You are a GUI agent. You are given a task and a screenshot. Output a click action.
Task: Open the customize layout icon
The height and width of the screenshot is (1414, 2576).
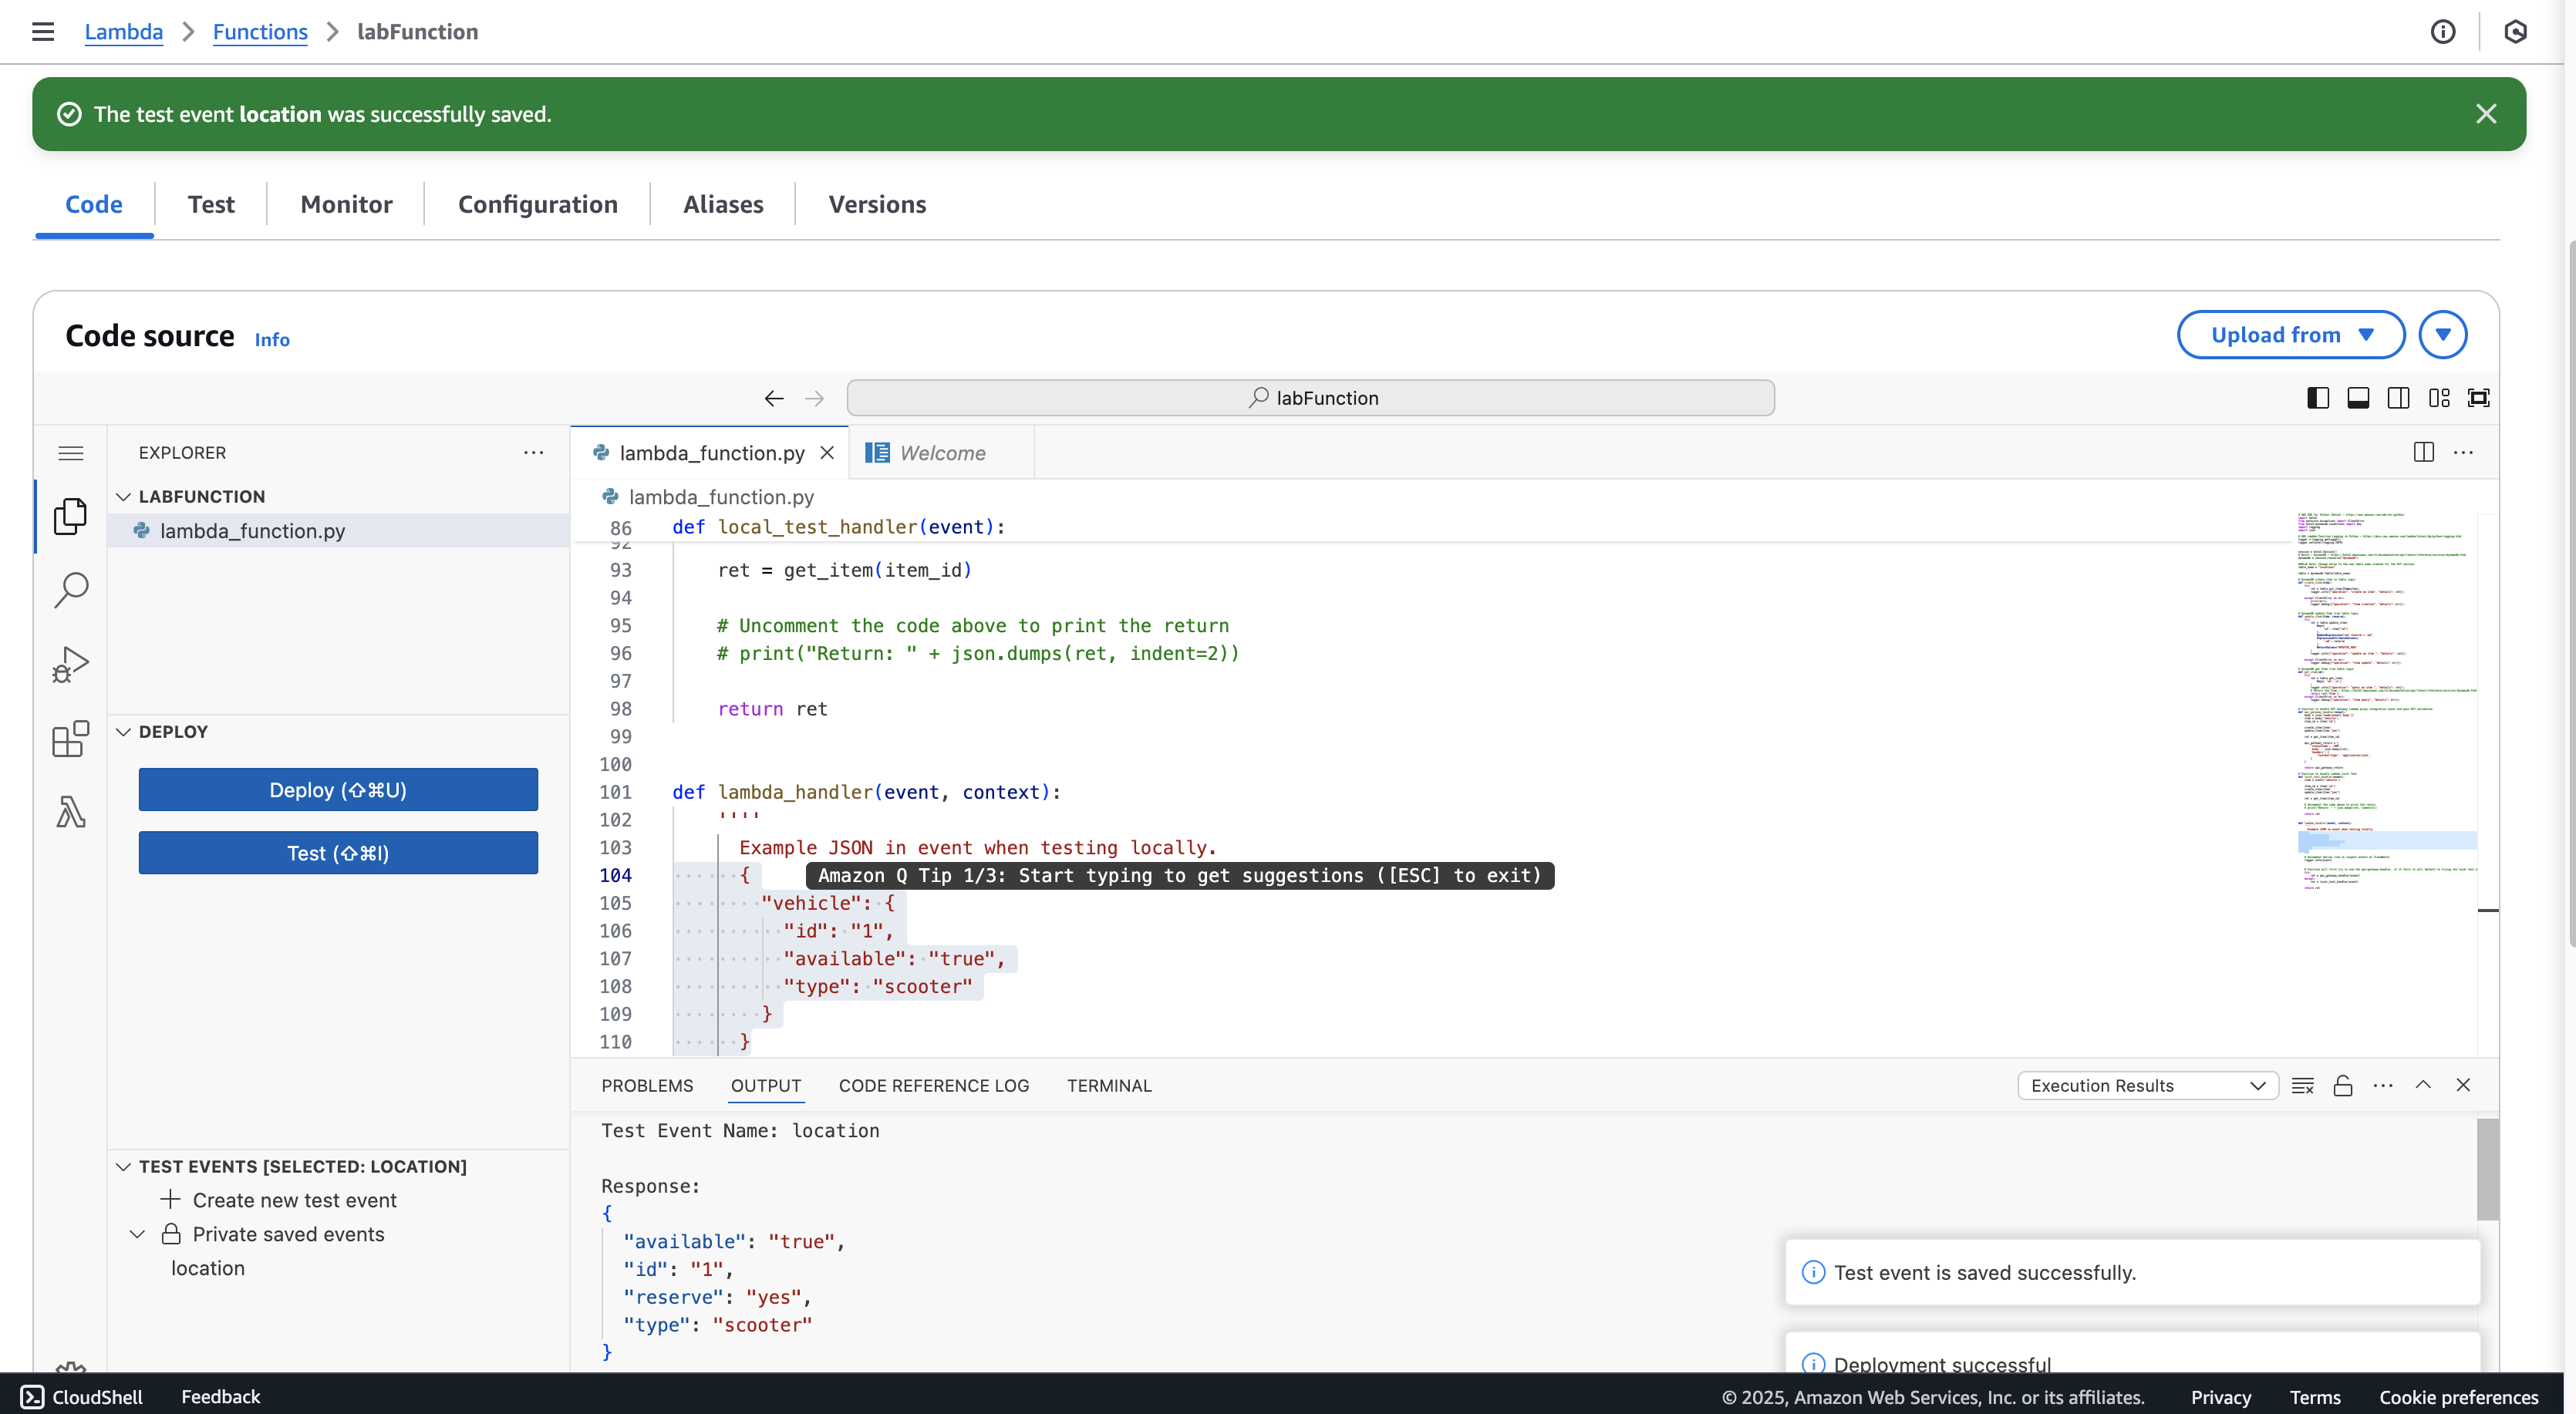(2439, 398)
